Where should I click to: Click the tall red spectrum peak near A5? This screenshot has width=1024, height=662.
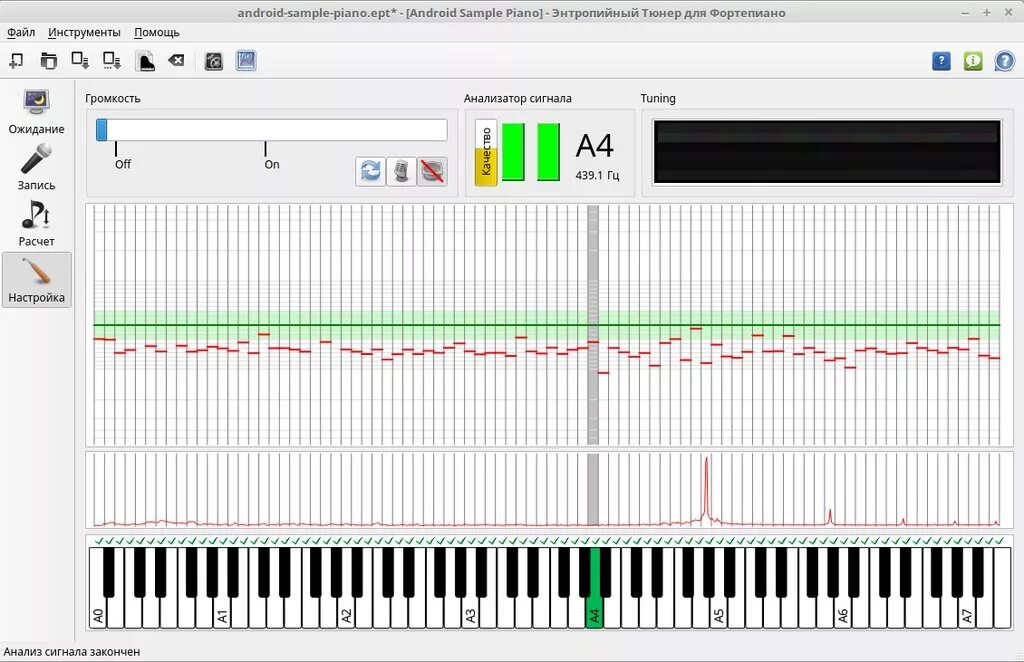[706, 490]
